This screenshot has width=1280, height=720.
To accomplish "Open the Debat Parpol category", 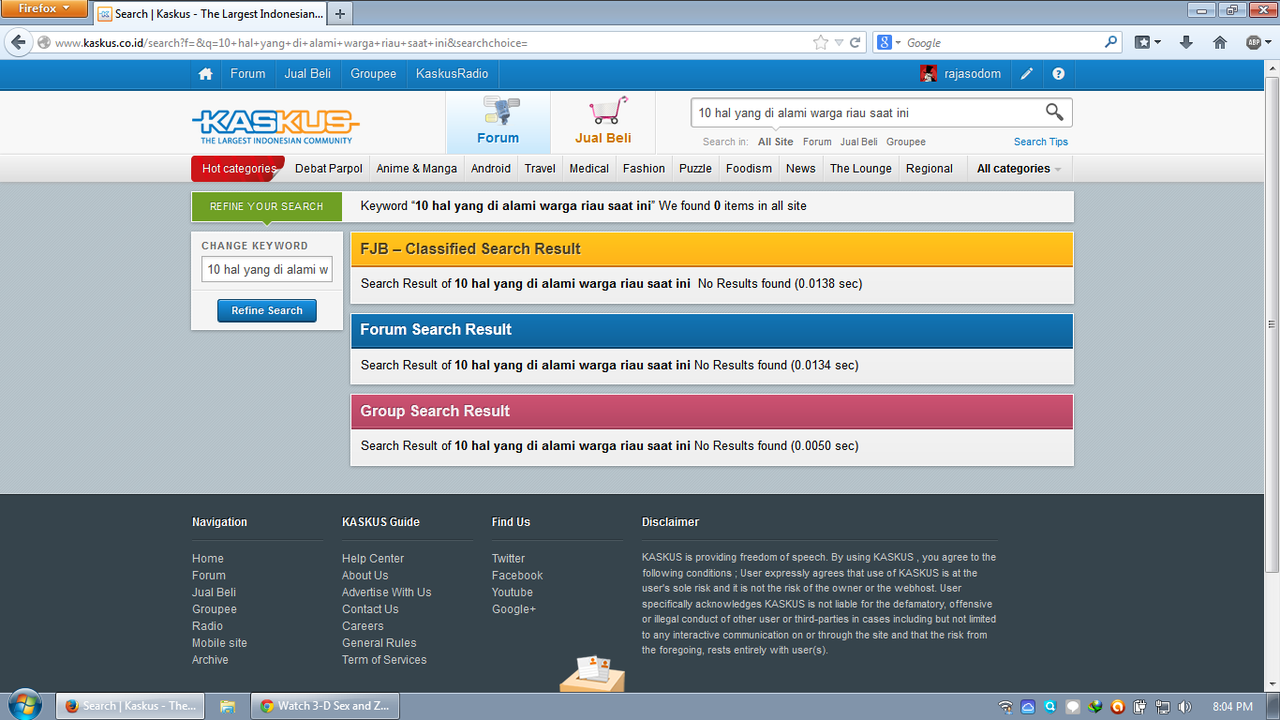I will pyautogui.click(x=329, y=169).
